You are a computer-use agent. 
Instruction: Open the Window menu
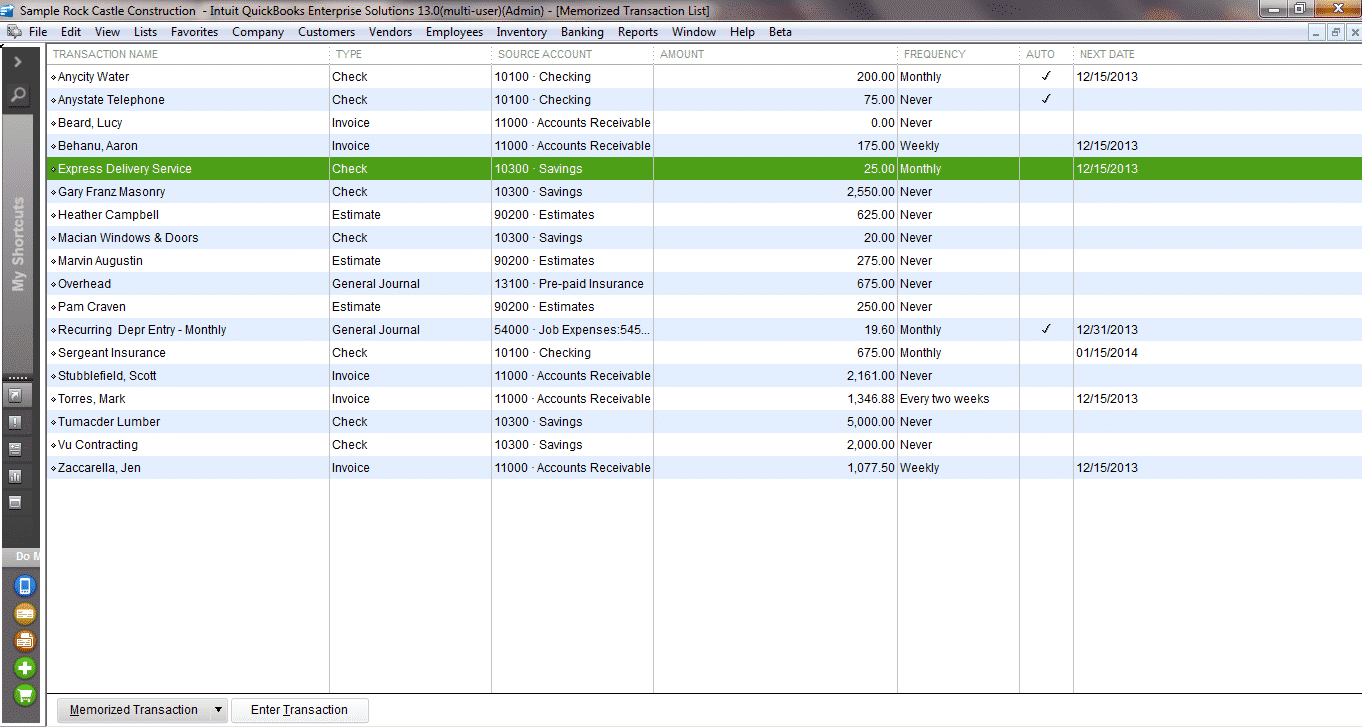coord(694,32)
